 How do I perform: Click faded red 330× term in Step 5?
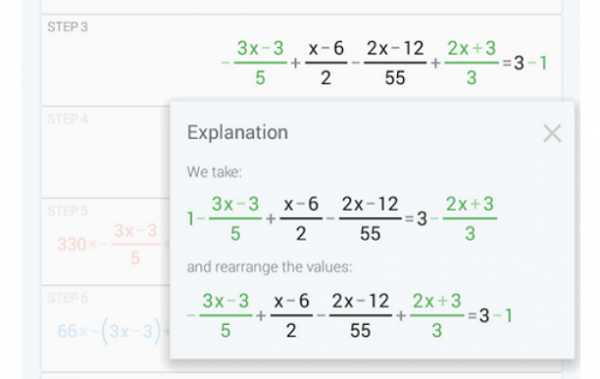[x=76, y=244]
